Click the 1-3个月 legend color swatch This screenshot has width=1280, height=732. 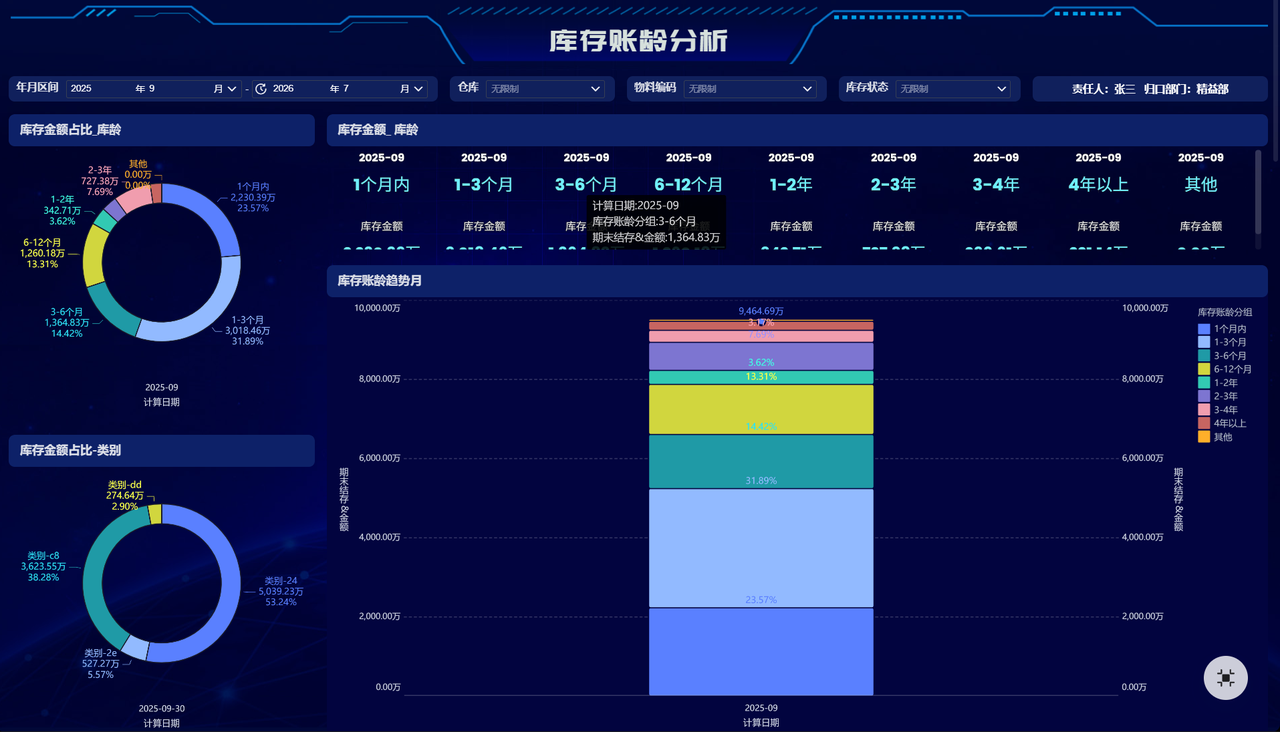(1204, 342)
